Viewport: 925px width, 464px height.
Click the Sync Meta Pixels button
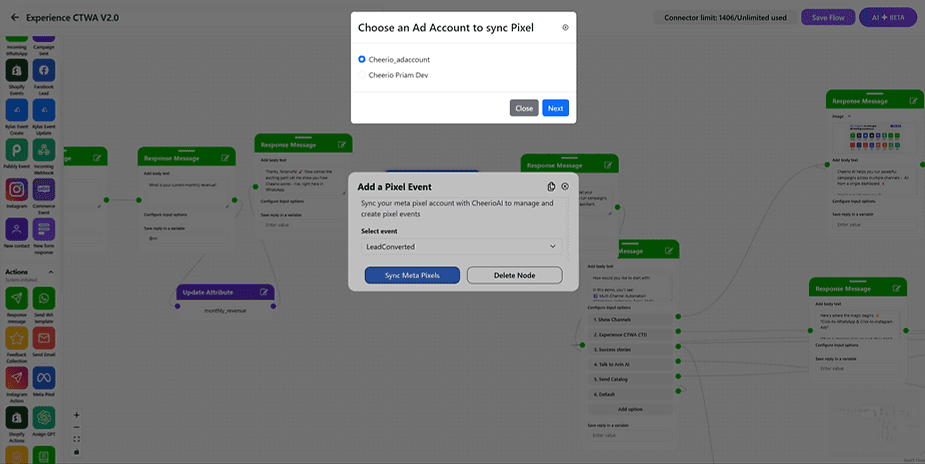point(412,275)
